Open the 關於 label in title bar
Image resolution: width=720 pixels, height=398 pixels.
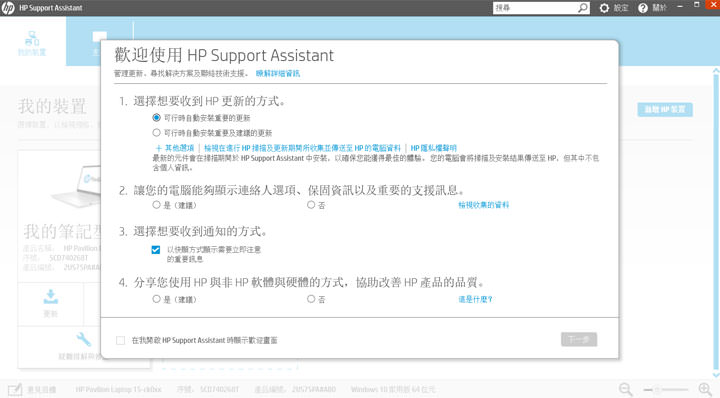point(659,8)
